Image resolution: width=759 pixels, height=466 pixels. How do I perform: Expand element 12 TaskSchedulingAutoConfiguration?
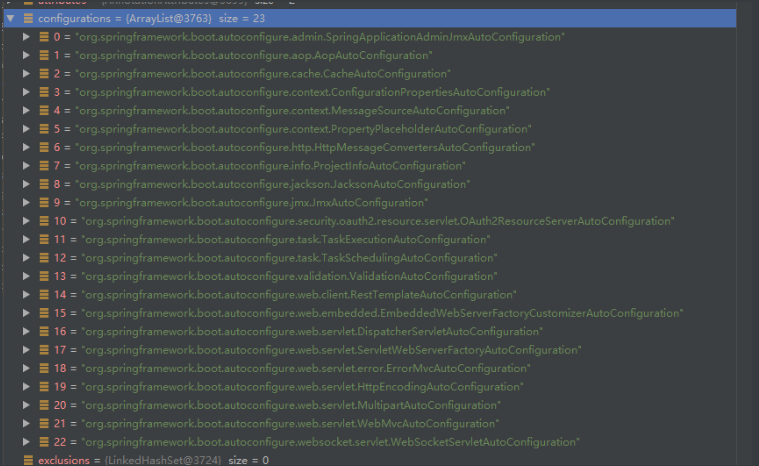point(26,257)
